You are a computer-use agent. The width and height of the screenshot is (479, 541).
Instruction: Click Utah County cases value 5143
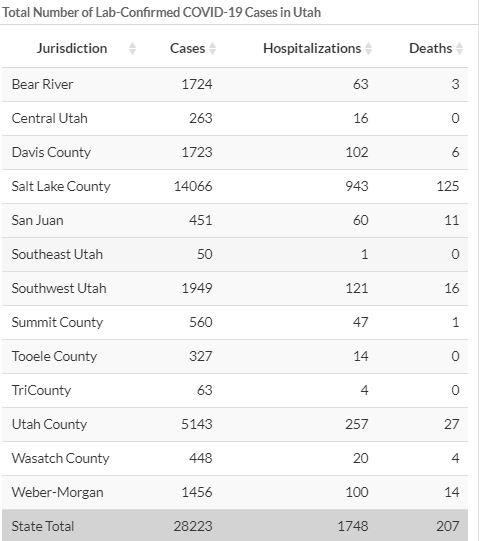pos(197,424)
